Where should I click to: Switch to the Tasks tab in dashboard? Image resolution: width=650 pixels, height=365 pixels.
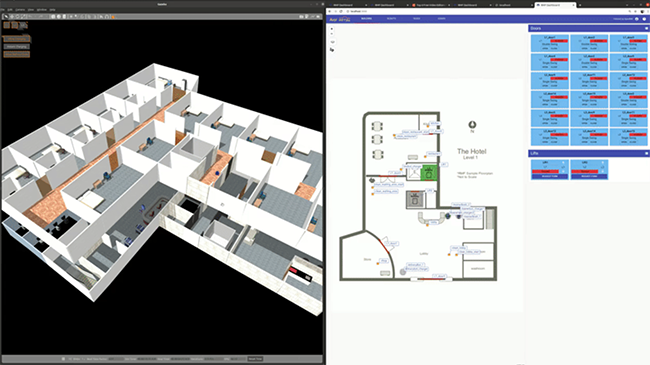coord(417,19)
